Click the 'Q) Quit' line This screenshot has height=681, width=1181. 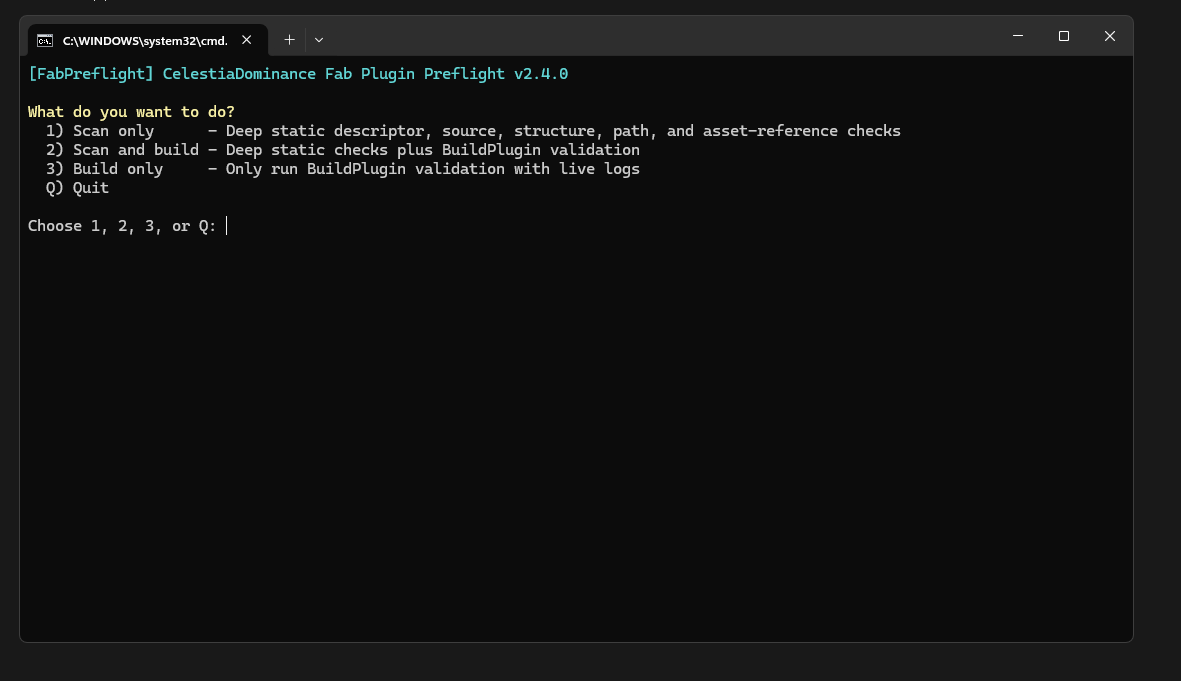click(77, 188)
